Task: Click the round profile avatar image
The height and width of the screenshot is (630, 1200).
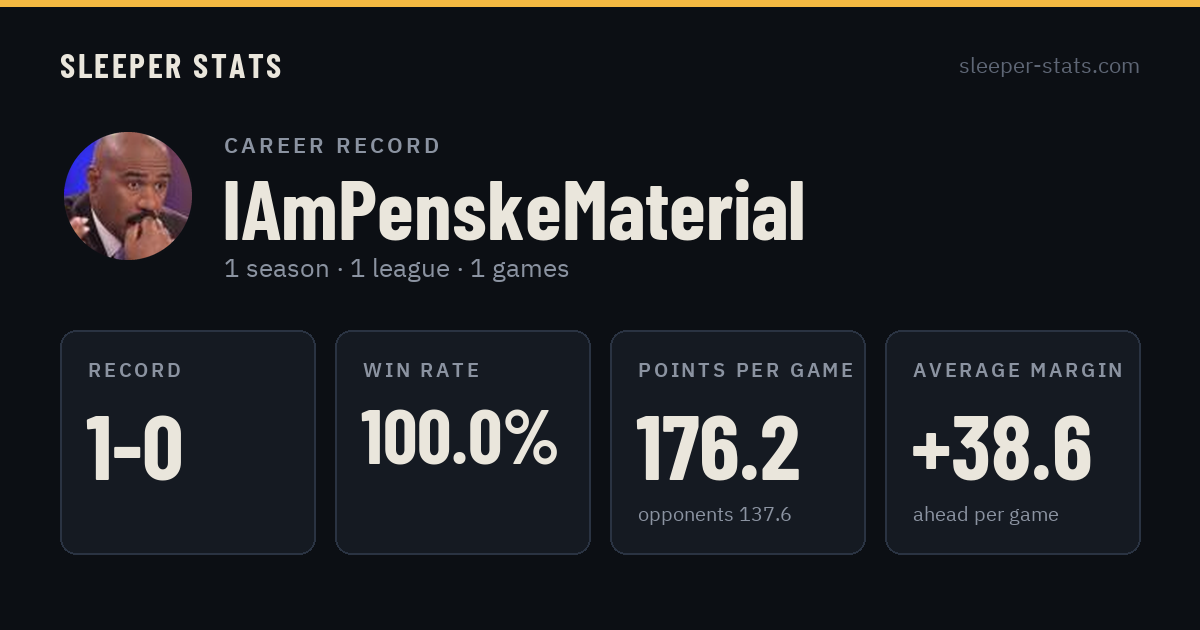Action: tap(128, 196)
